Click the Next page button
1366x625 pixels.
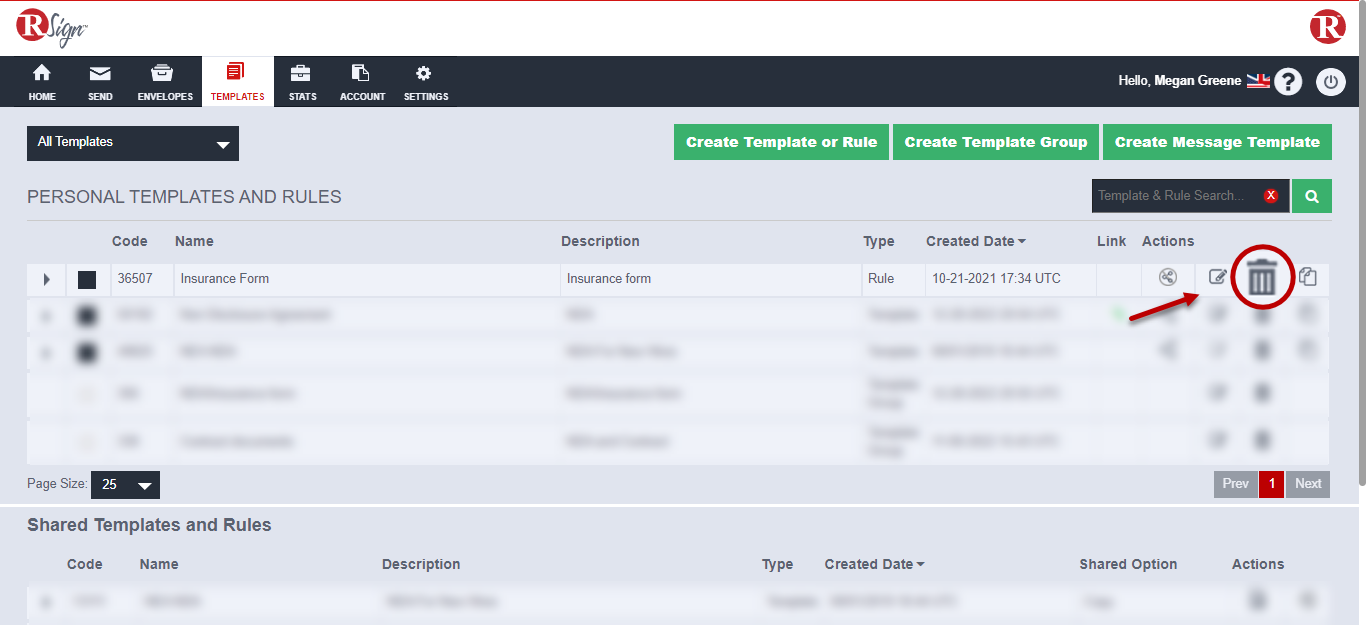tap(1308, 484)
